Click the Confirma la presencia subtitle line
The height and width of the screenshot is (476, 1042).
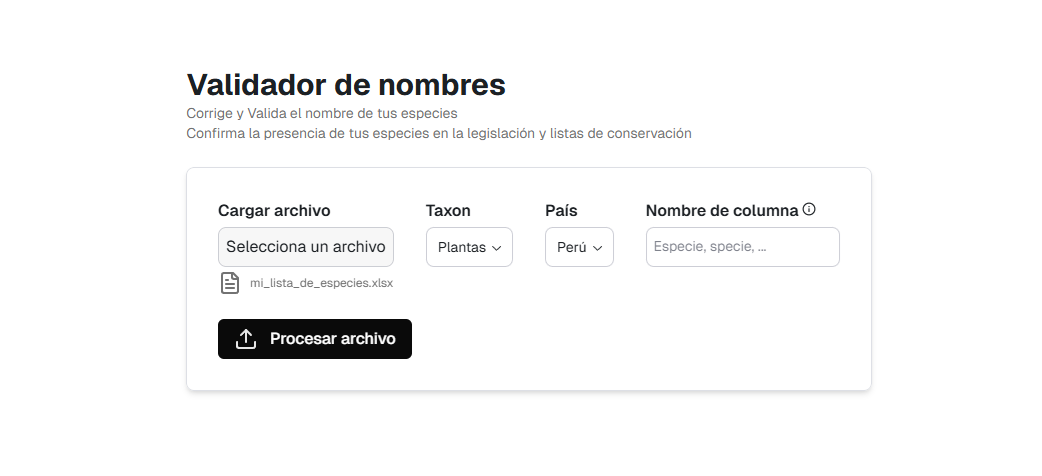tap(438, 133)
